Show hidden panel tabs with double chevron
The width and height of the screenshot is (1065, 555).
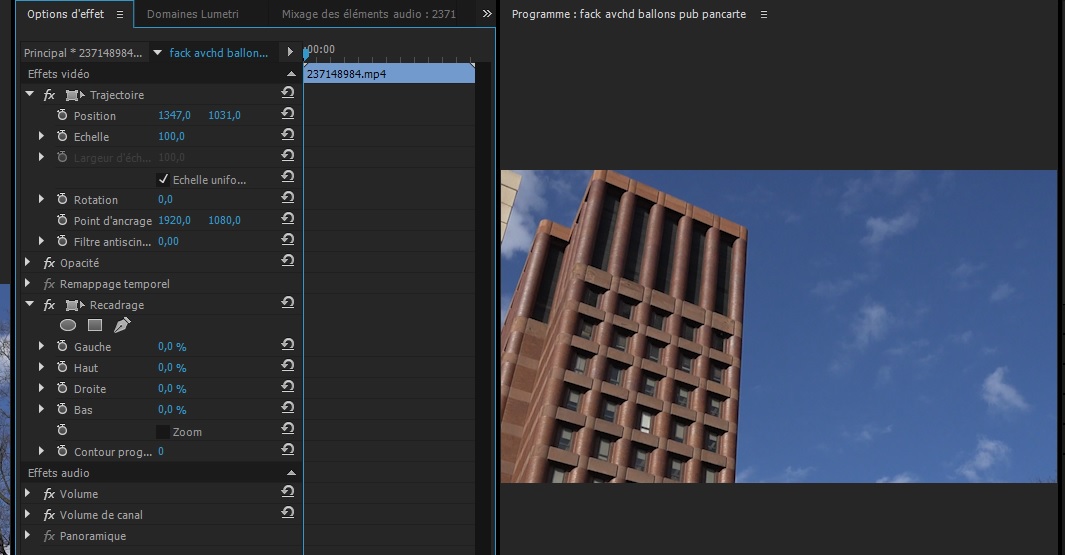pyautogui.click(x=487, y=15)
